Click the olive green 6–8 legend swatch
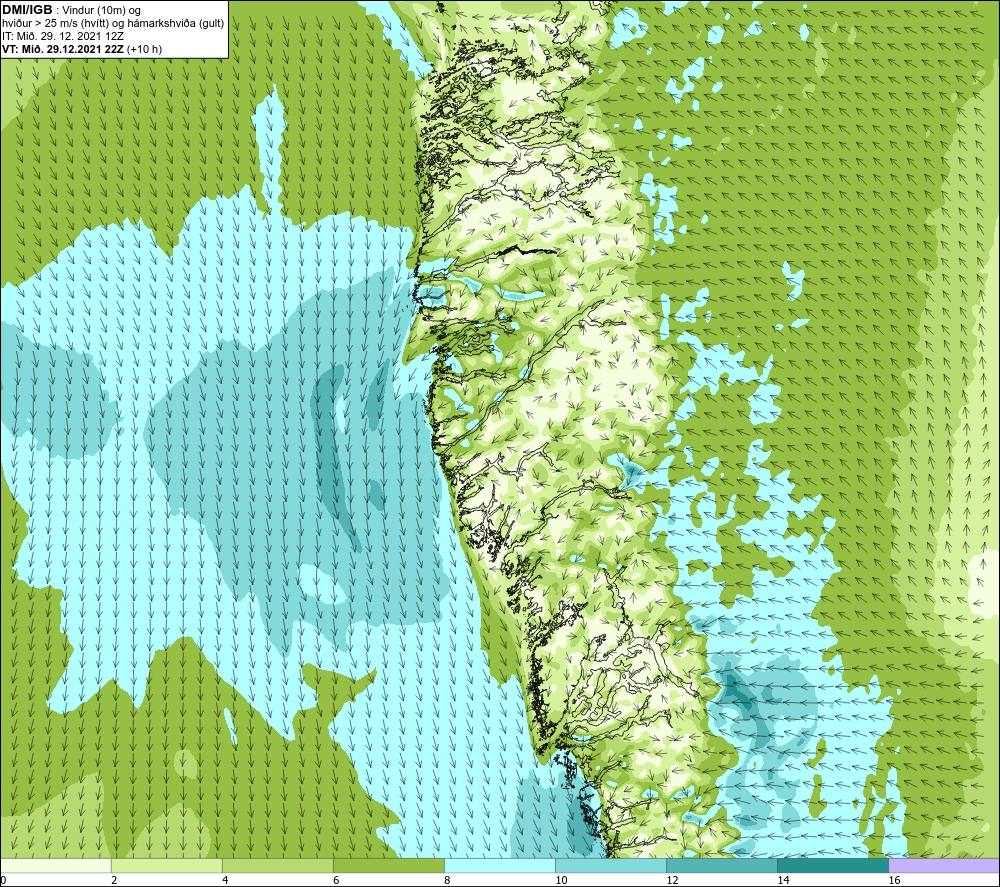Viewport: 1000px width, 887px height. (x=388, y=865)
